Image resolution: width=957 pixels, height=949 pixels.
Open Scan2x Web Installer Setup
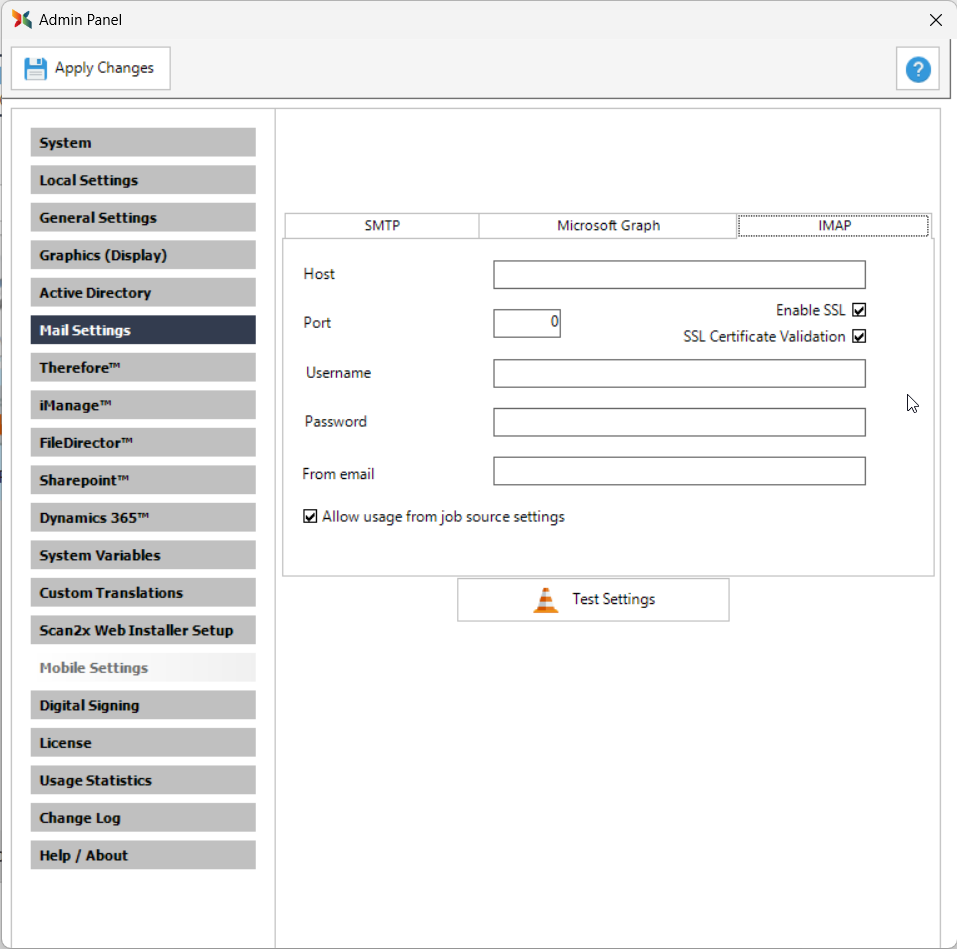143,631
